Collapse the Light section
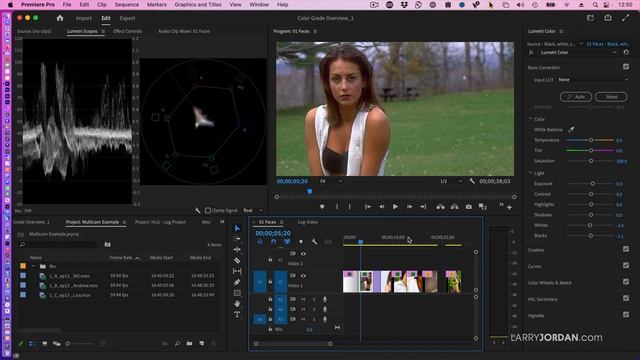Image resolution: width=640 pixels, height=360 pixels. click(x=531, y=173)
